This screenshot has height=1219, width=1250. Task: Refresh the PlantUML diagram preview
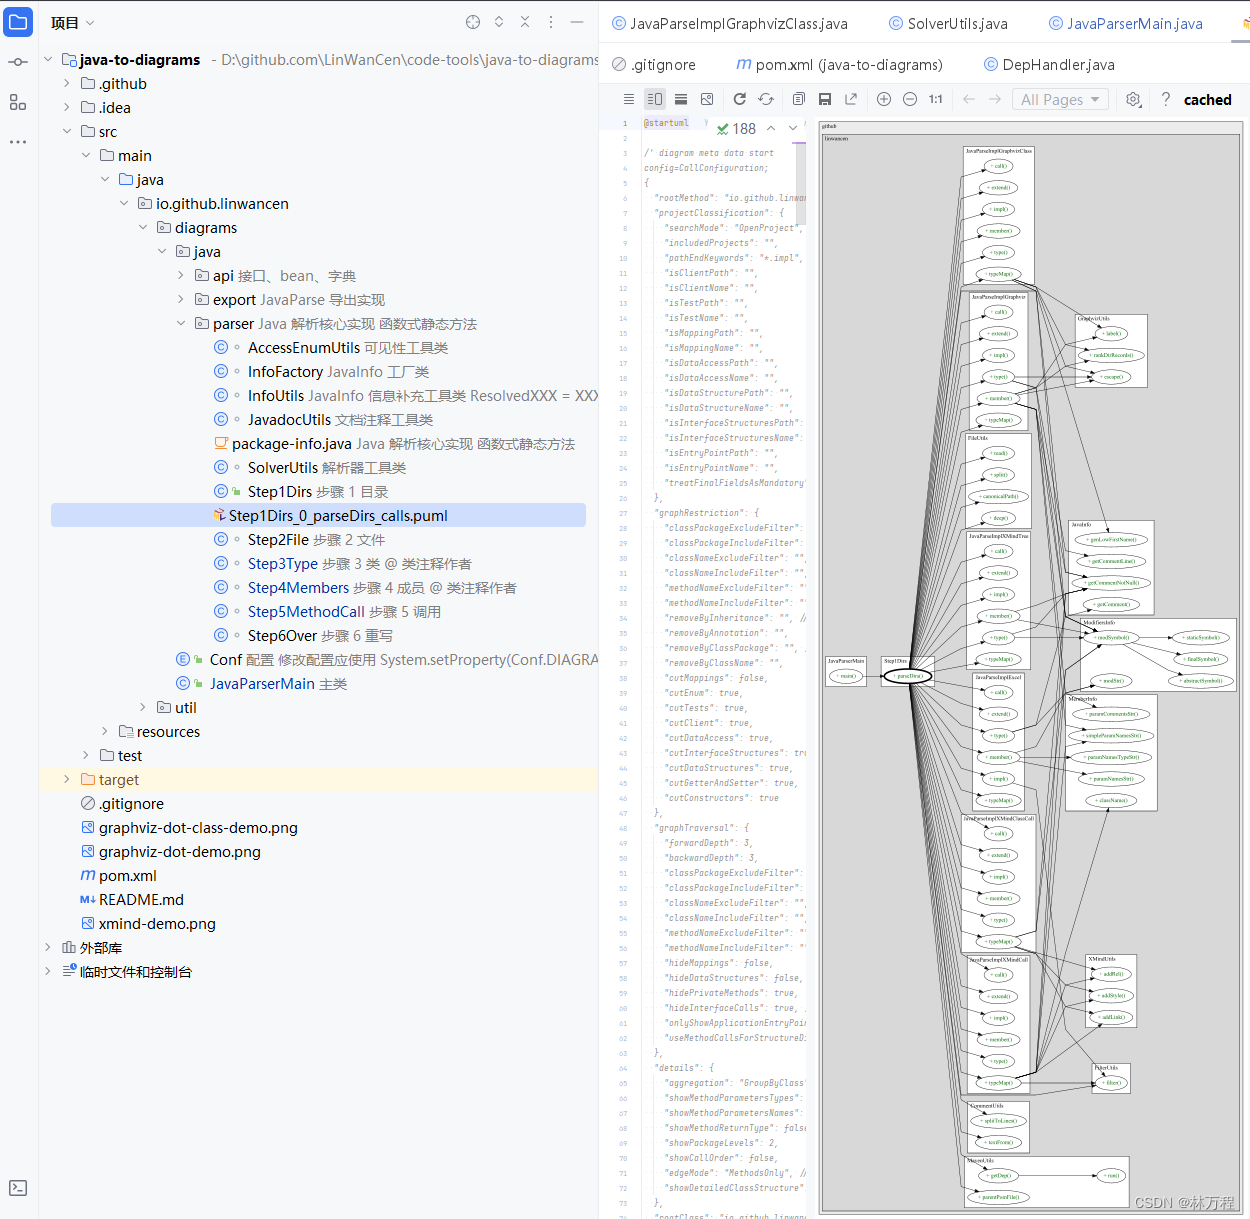coord(739,99)
